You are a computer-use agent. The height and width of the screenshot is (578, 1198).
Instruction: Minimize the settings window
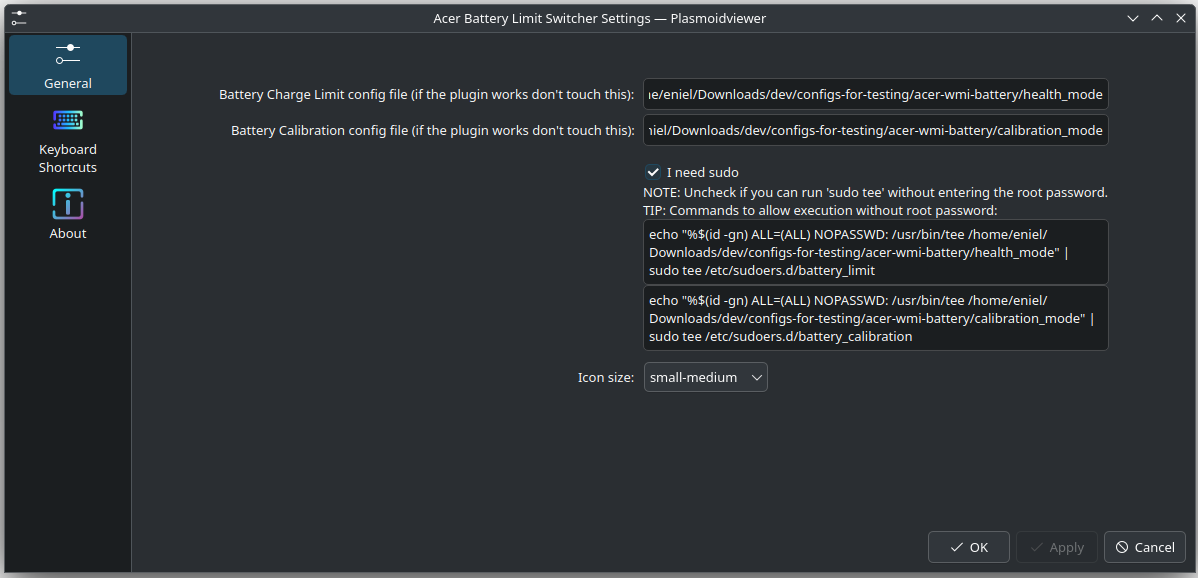(1133, 18)
